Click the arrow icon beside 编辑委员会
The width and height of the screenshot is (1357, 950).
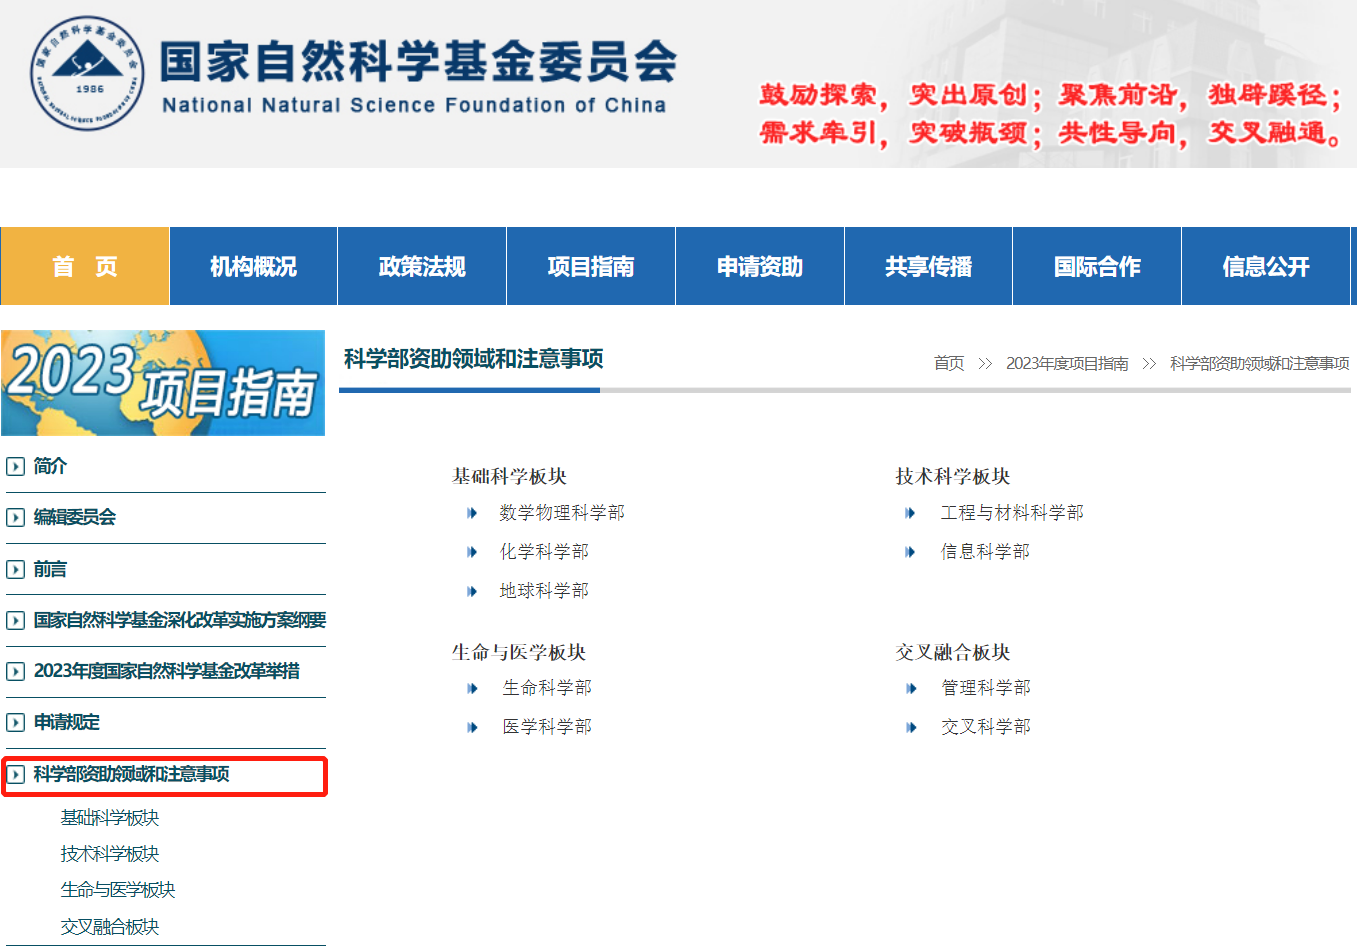coord(16,517)
